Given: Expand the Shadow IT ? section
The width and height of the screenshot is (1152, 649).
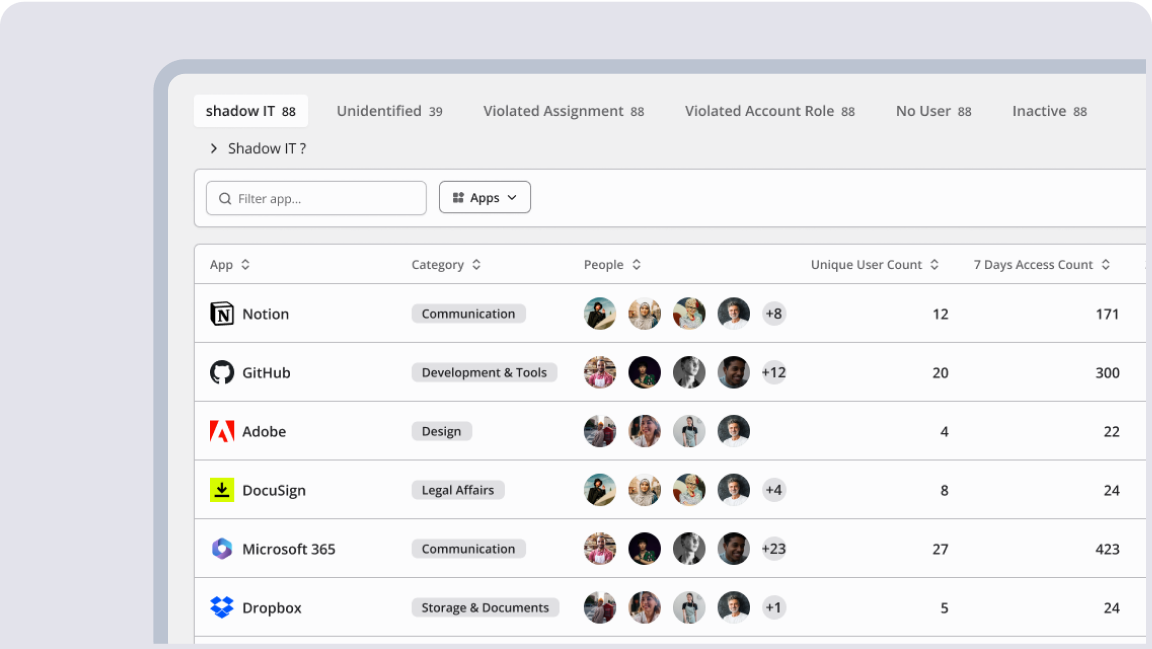Looking at the screenshot, I should [214, 149].
